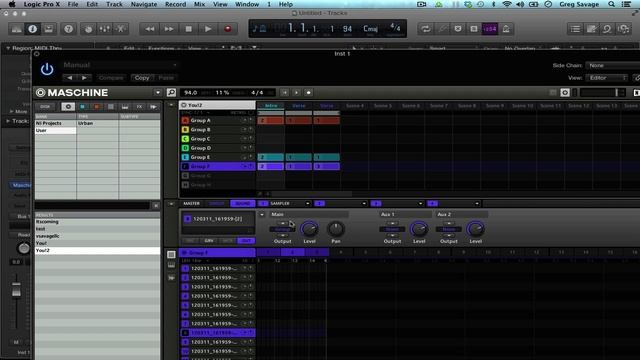This screenshot has width=640, height=360.
Task: Toggle the Inspector info button
Action: coord(33,29)
